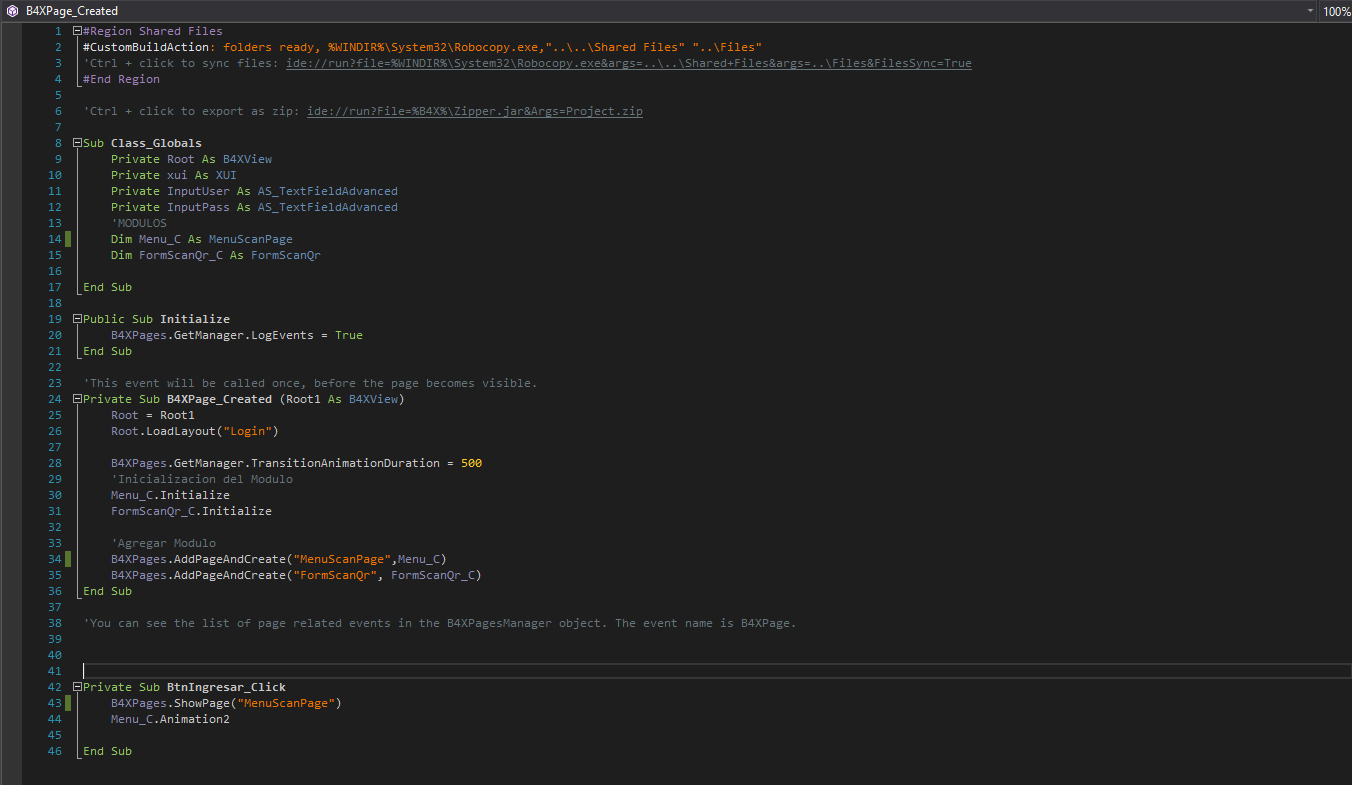The height and width of the screenshot is (785, 1352).
Task: Click the 'Agregar Modulo comment
Action: [163, 543]
